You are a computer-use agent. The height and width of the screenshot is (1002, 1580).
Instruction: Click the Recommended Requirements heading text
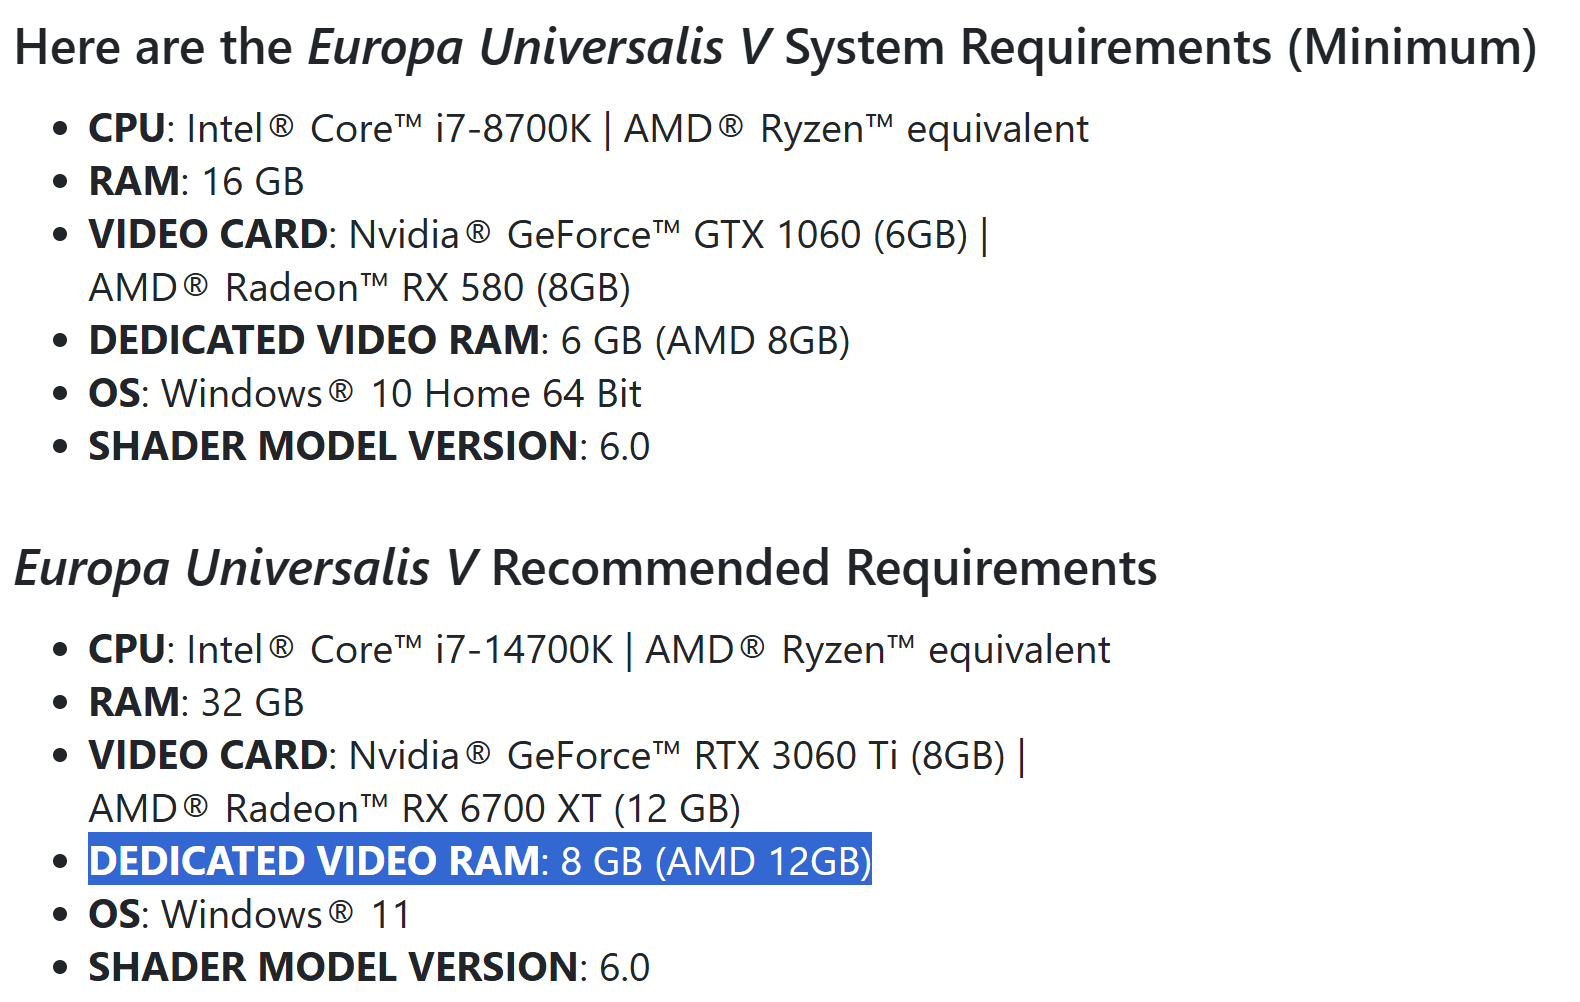pyautogui.click(x=823, y=568)
